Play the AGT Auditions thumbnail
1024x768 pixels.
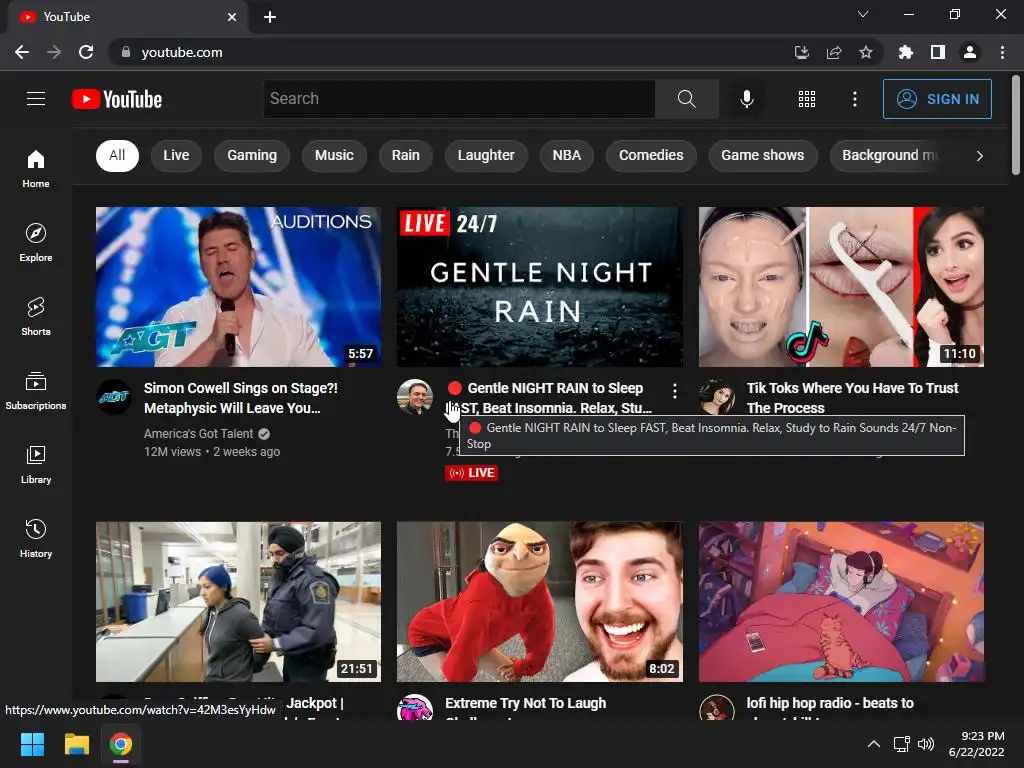click(x=238, y=287)
